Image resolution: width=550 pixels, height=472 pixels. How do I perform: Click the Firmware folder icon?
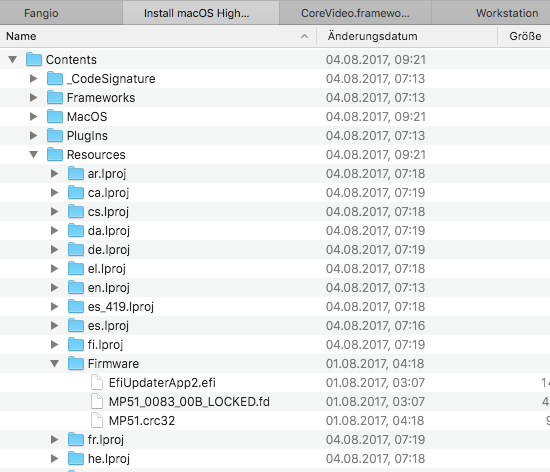(76, 363)
